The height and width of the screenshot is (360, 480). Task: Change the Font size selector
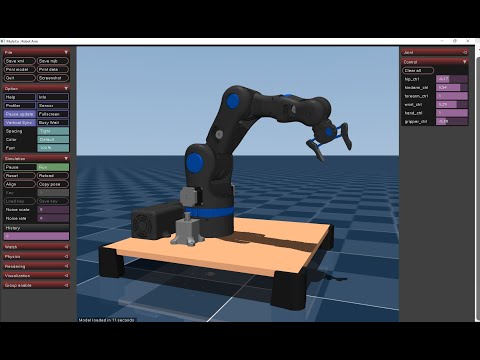(53, 148)
